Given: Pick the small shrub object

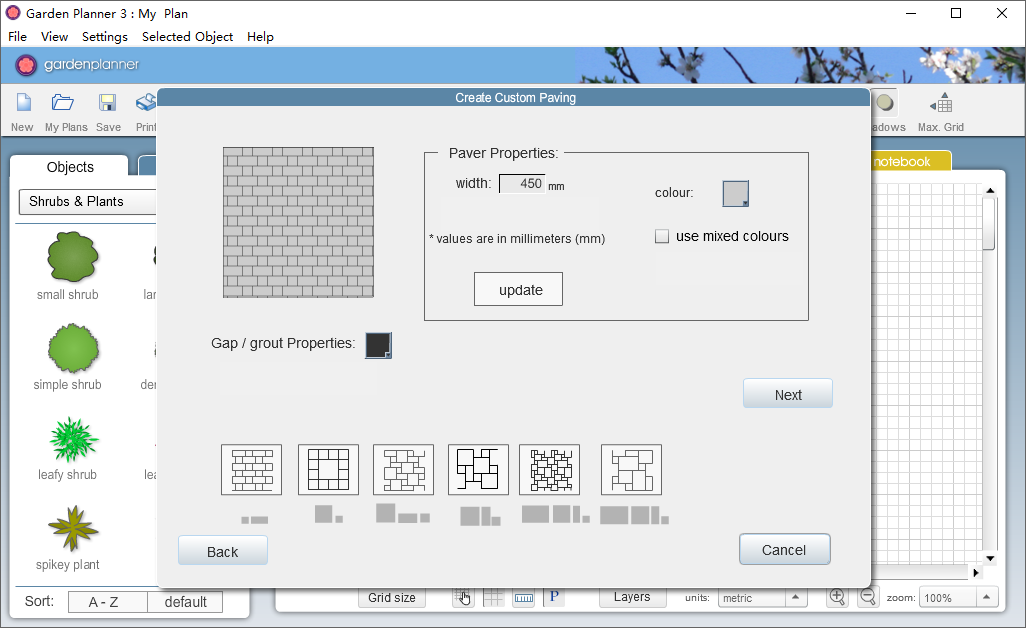Looking at the screenshot, I should click(73, 256).
